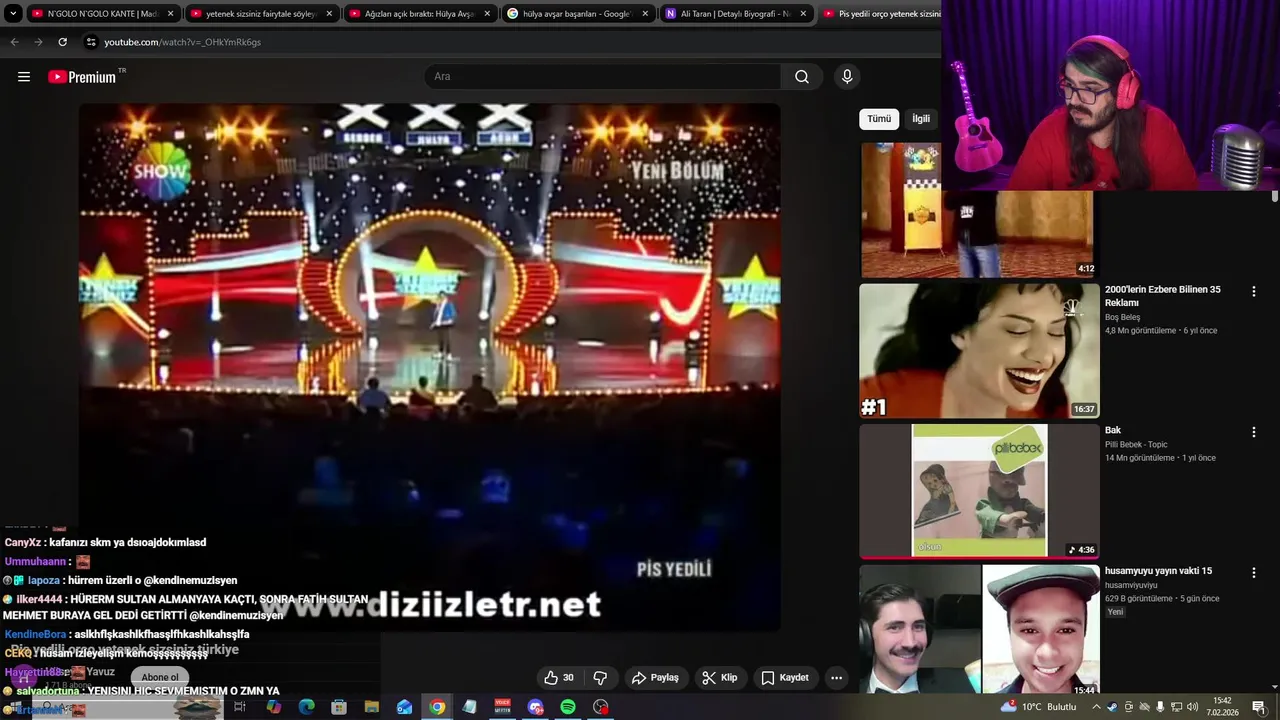This screenshot has height=720, width=1280.
Task: Click the YouTube Premium logo
Action: (82, 77)
